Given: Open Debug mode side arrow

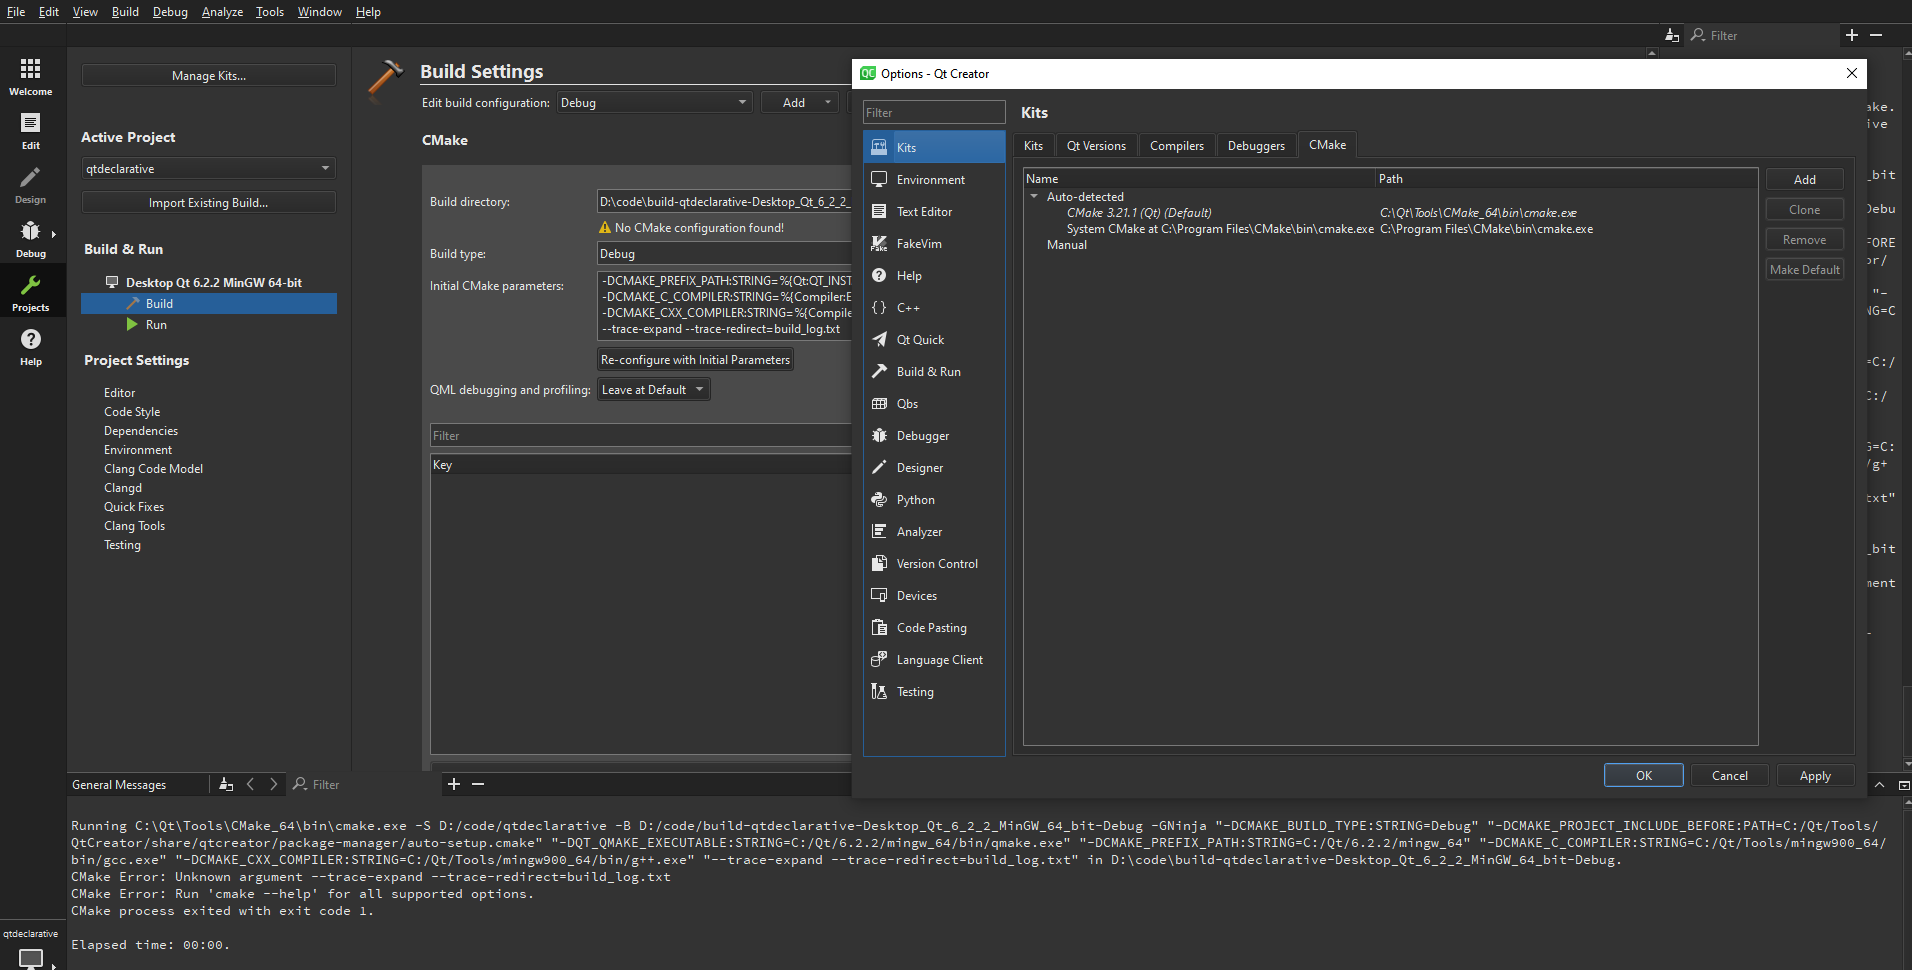Looking at the screenshot, I should (x=54, y=234).
